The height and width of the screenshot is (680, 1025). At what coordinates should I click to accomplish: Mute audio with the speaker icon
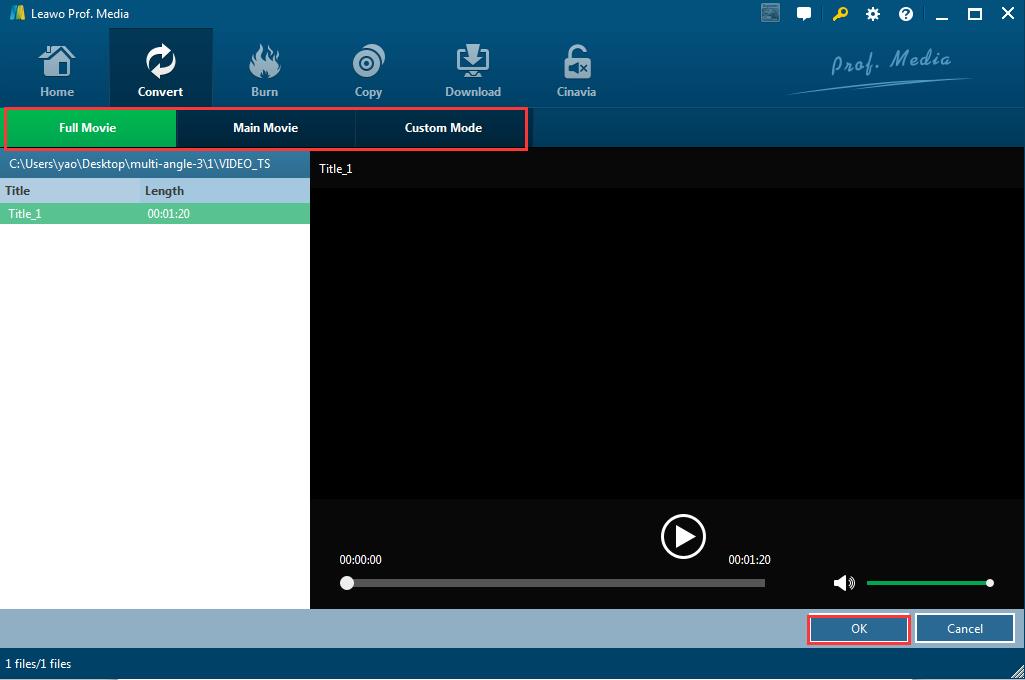(844, 583)
